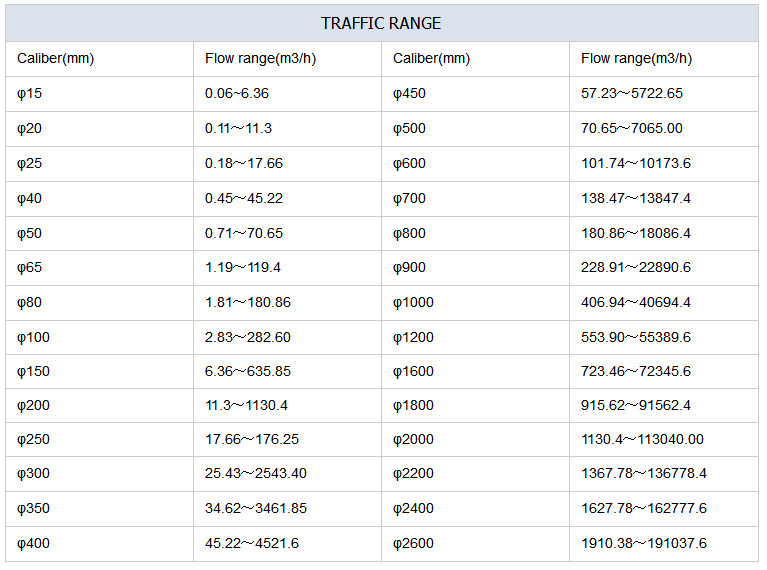Click the 57.23~5722.65 flow value
Screen dimensions: 767x570
pos(632,93)
